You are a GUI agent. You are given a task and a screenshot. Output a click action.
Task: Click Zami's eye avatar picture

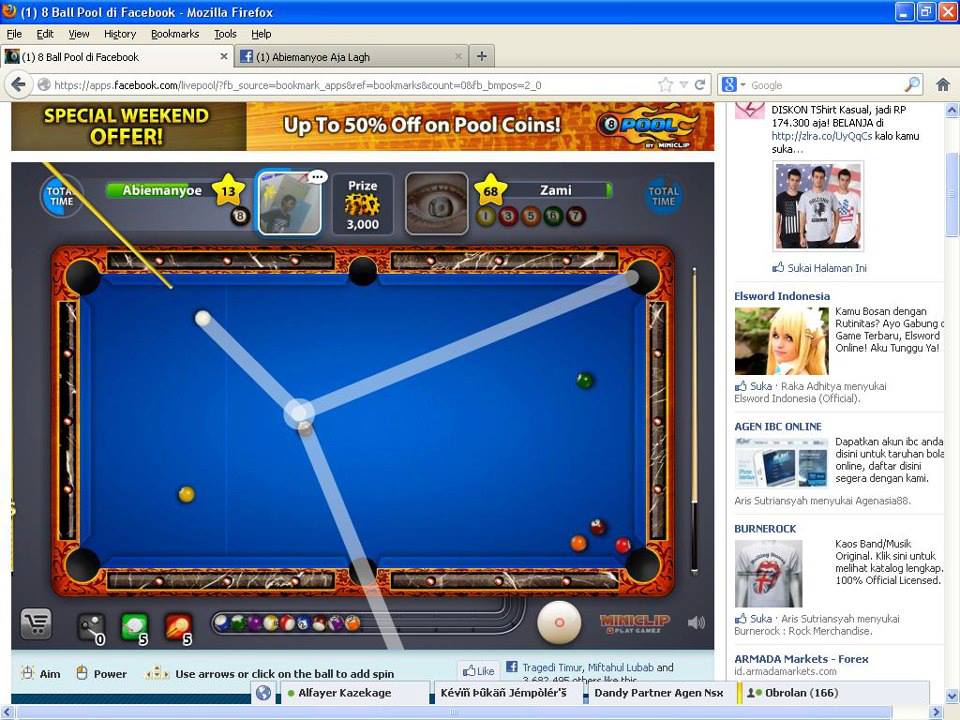click(437, 204)
